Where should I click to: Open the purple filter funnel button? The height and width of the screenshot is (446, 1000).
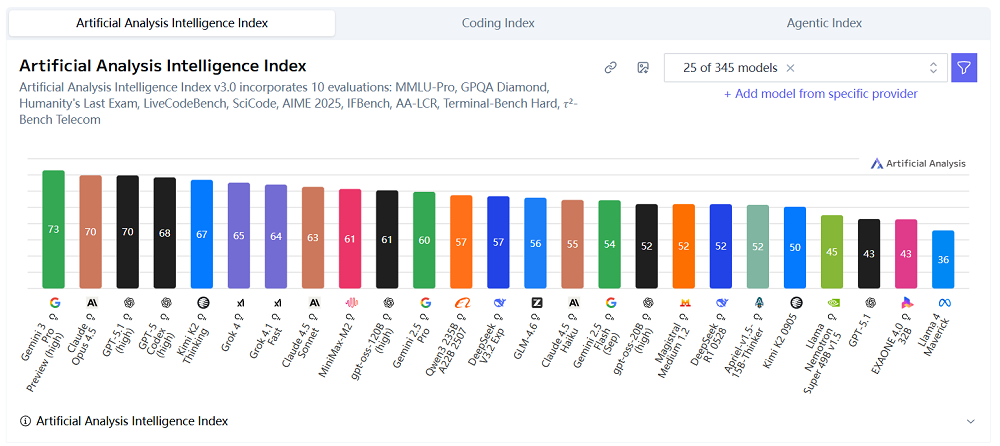tap(963, 68)
